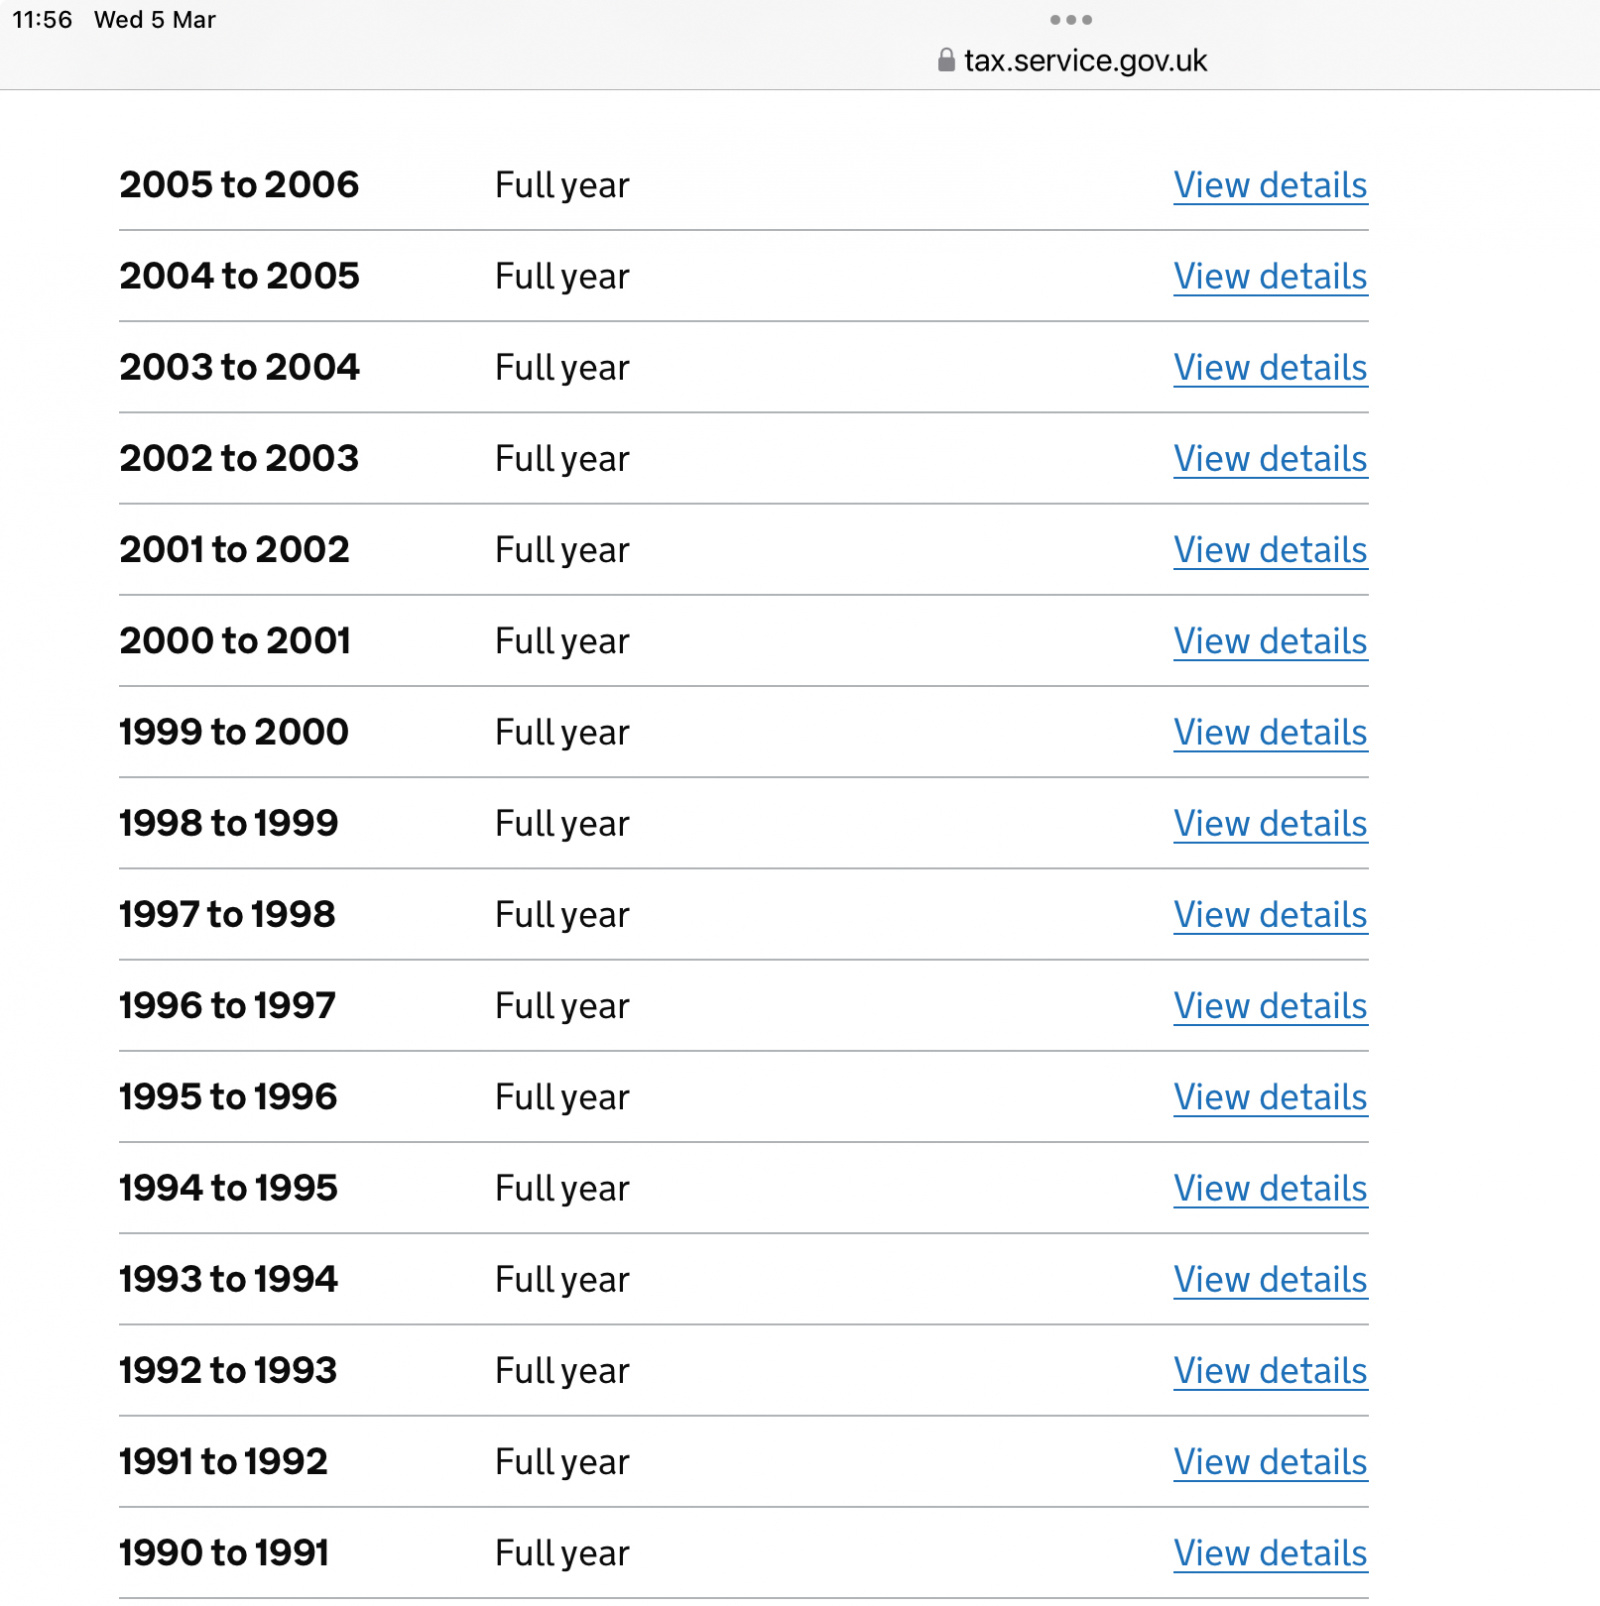The height and width of the screenshot is (1606, 1600).
Task: View details for 2003 to 2004
Action: [x=1270, y=367]
